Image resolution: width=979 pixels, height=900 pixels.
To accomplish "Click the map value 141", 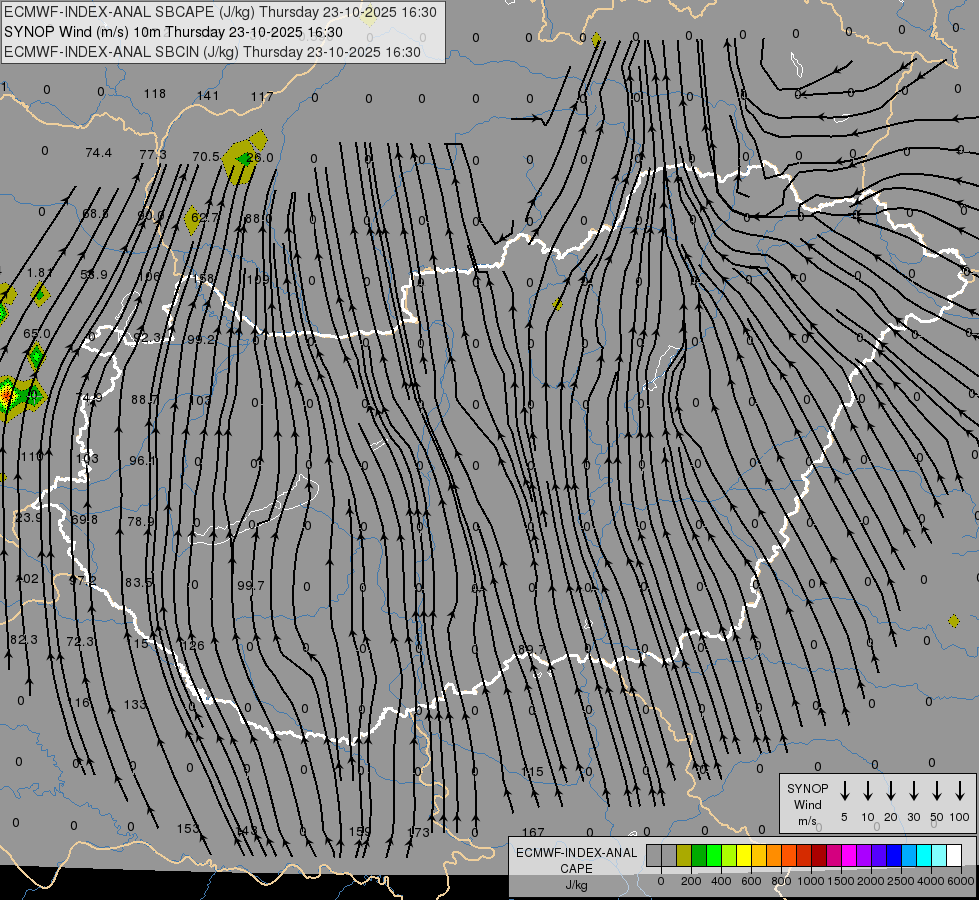I will (x=208, y=96).
